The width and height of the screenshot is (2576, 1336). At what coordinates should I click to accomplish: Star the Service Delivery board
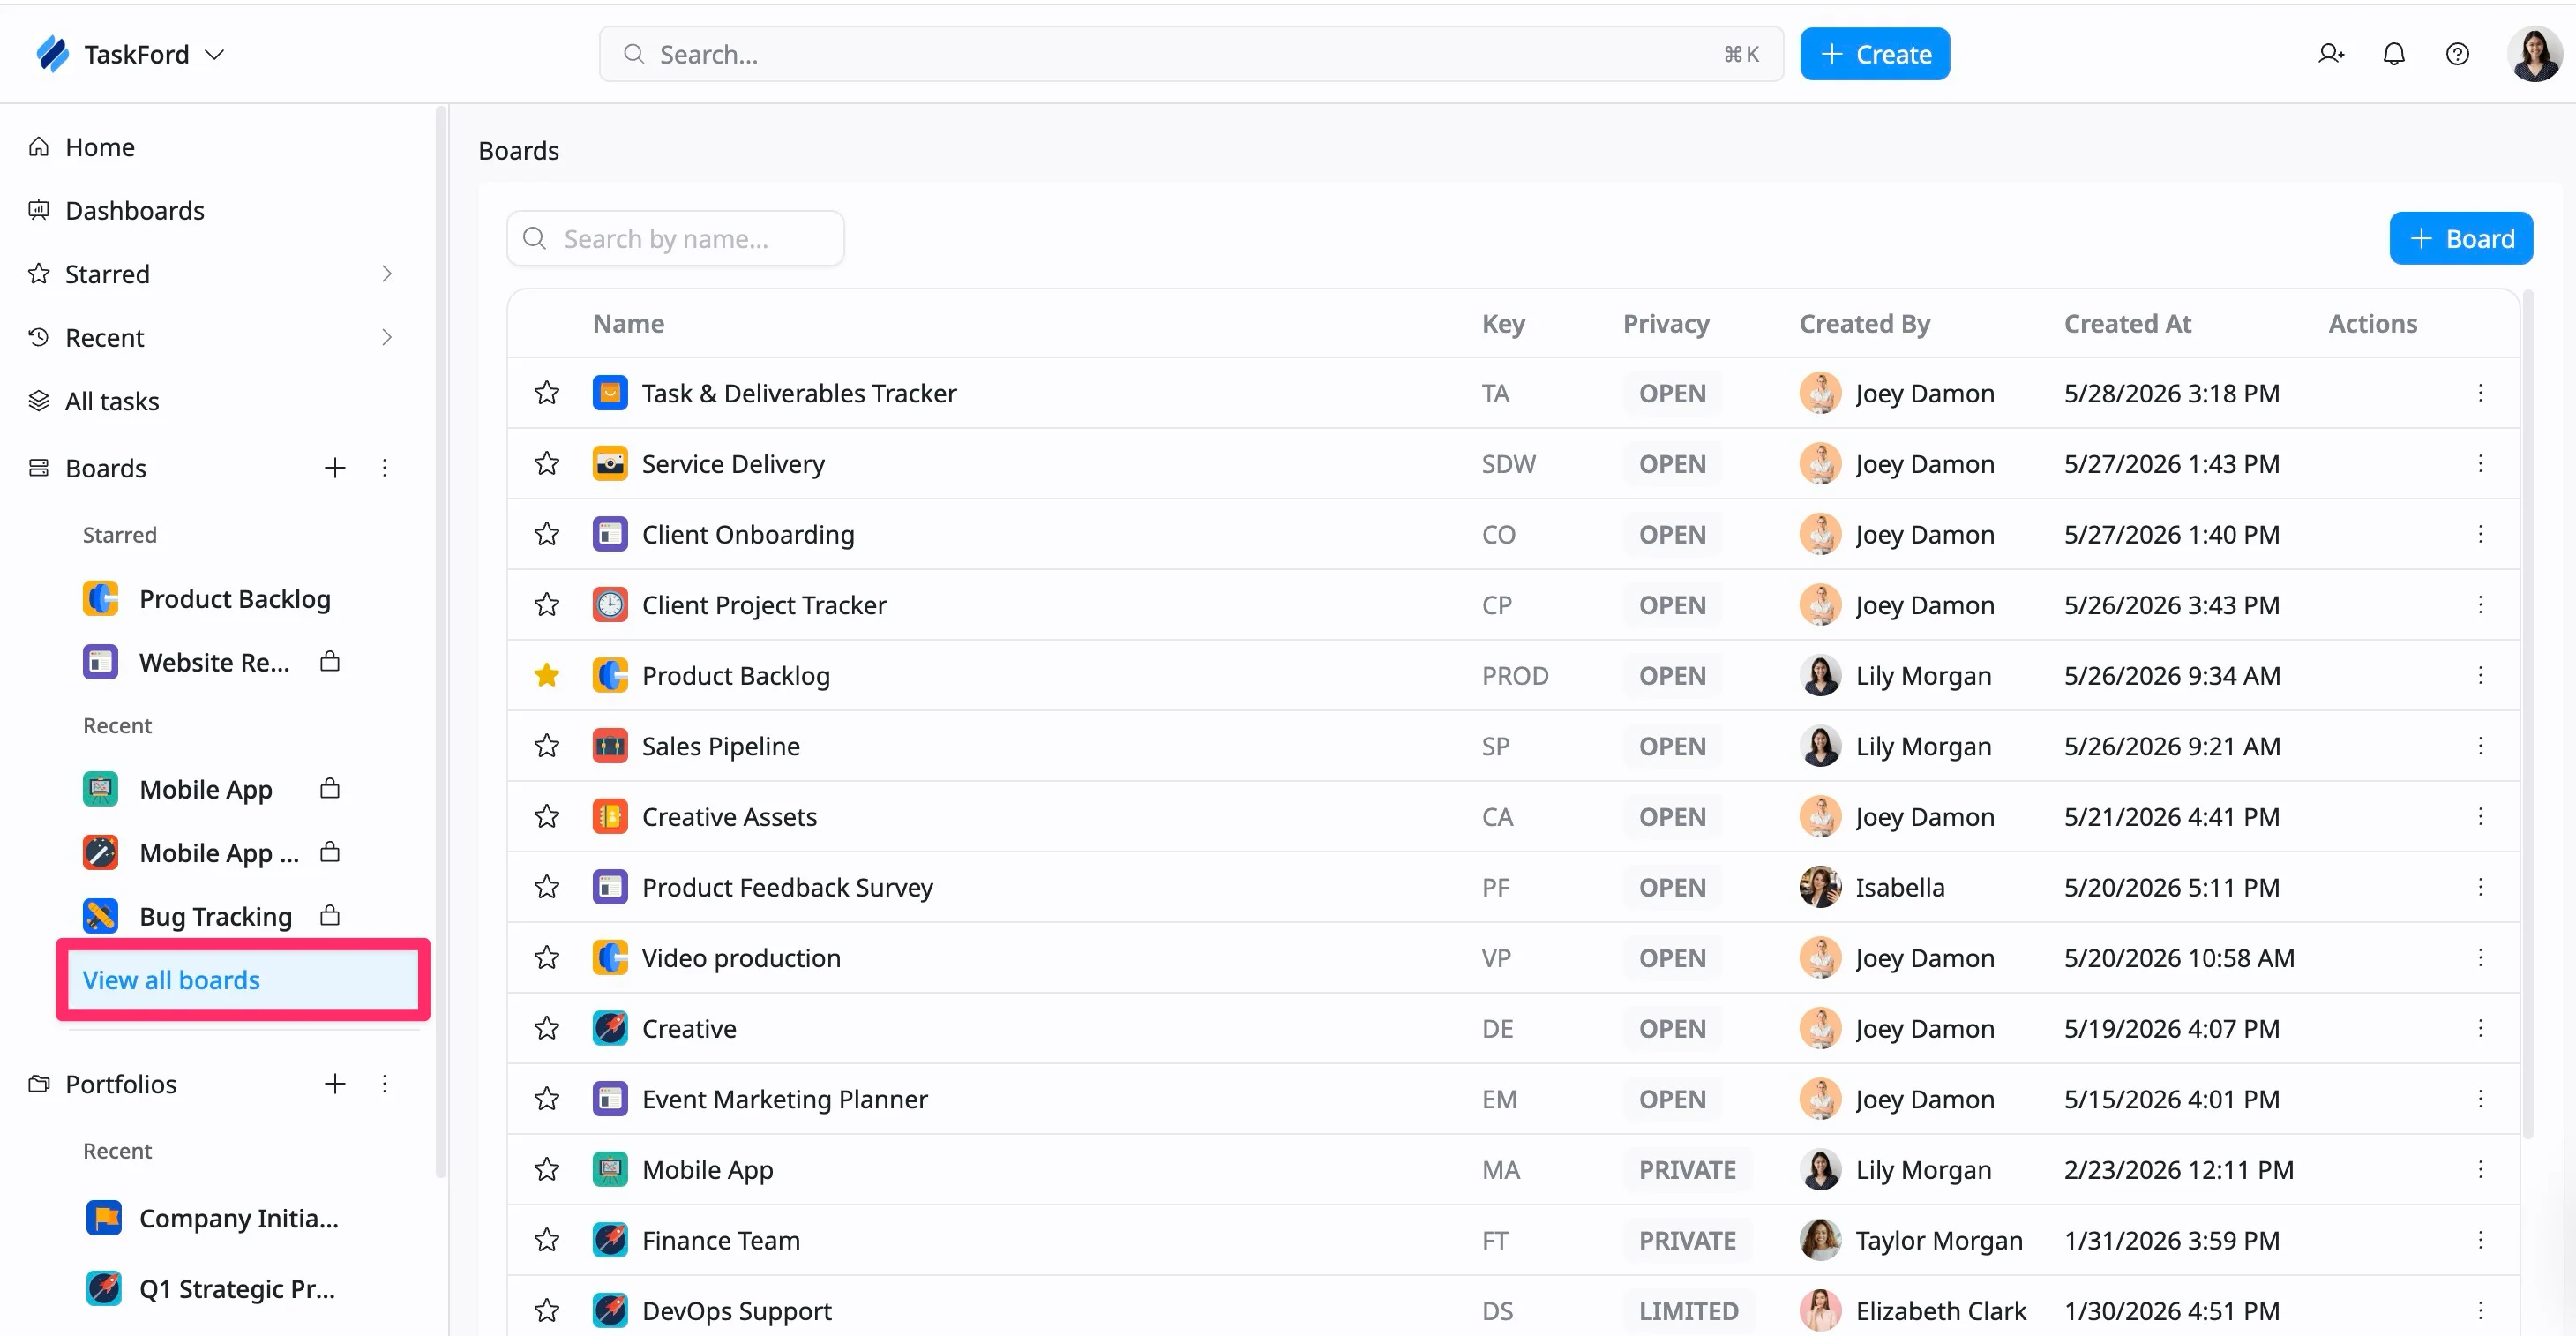[x=547, y=464]
